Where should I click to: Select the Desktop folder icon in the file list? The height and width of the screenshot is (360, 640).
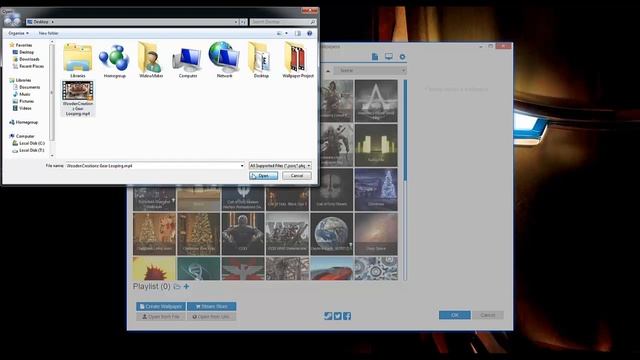[261, 60]
